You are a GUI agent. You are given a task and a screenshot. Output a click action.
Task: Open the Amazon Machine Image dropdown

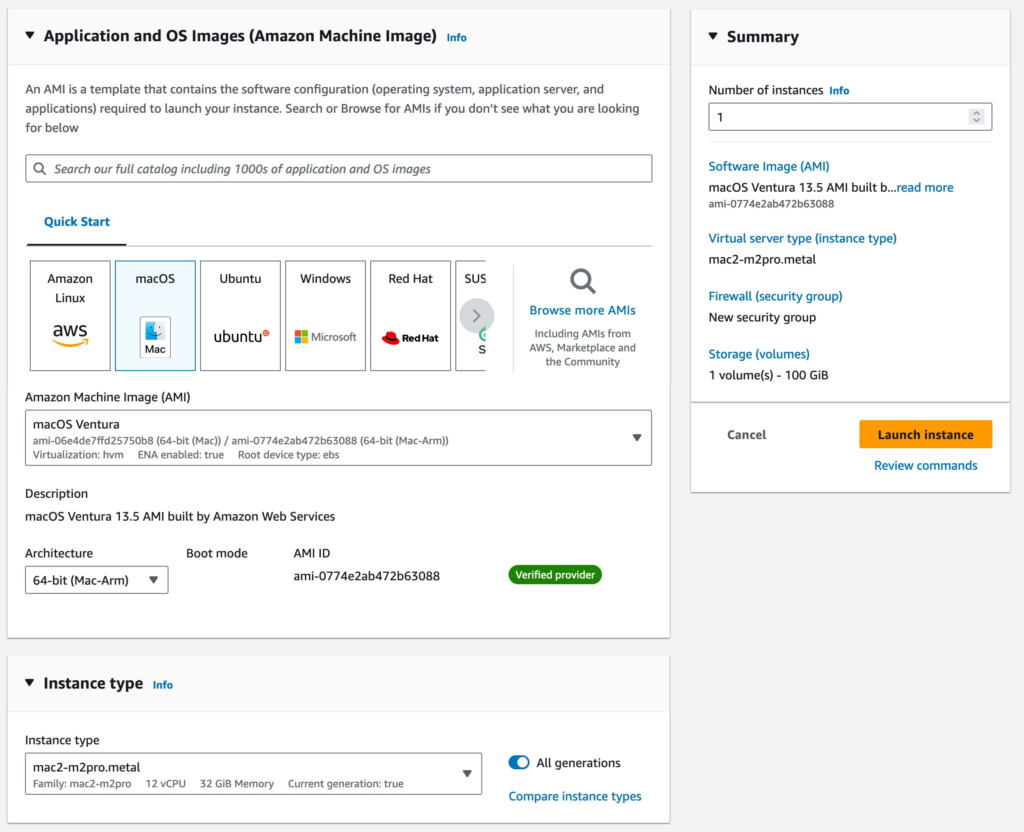point(338,438)
